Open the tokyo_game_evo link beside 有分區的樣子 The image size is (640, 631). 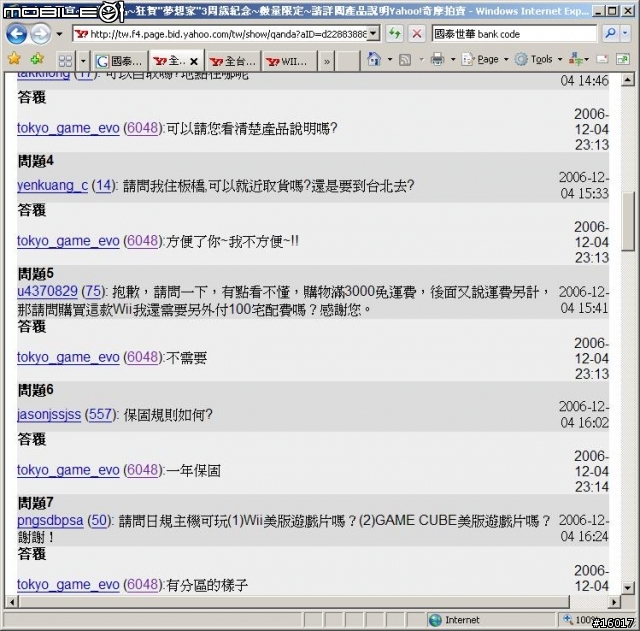point(68,585)
